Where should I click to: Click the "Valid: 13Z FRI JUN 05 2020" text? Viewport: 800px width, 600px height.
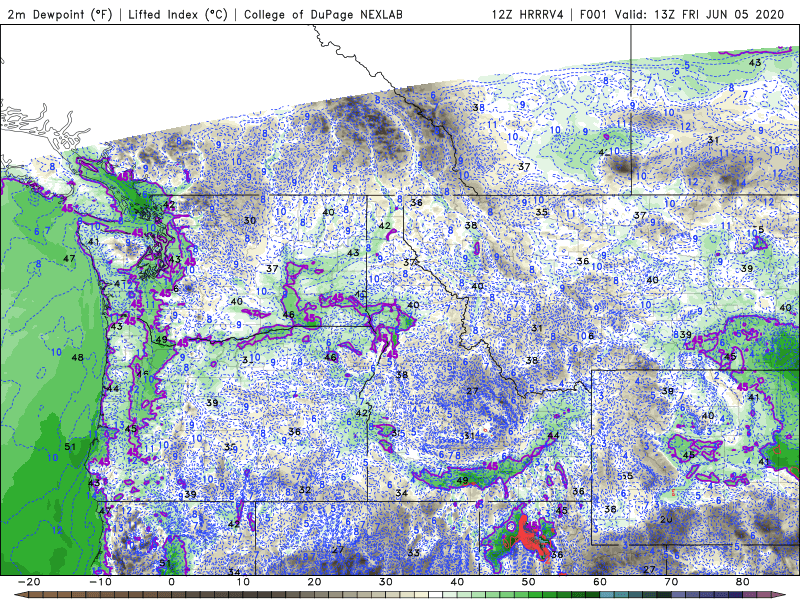pyautogui.click(x=699, y=14)
